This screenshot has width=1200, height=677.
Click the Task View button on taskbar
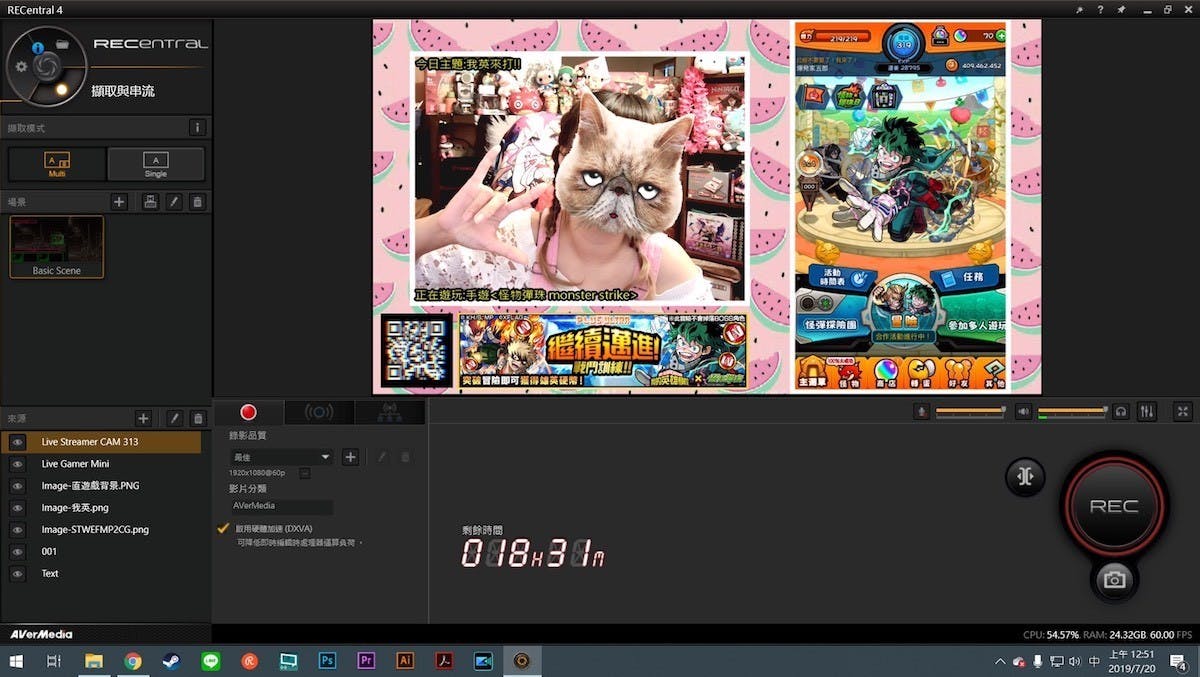pos(54,661)
